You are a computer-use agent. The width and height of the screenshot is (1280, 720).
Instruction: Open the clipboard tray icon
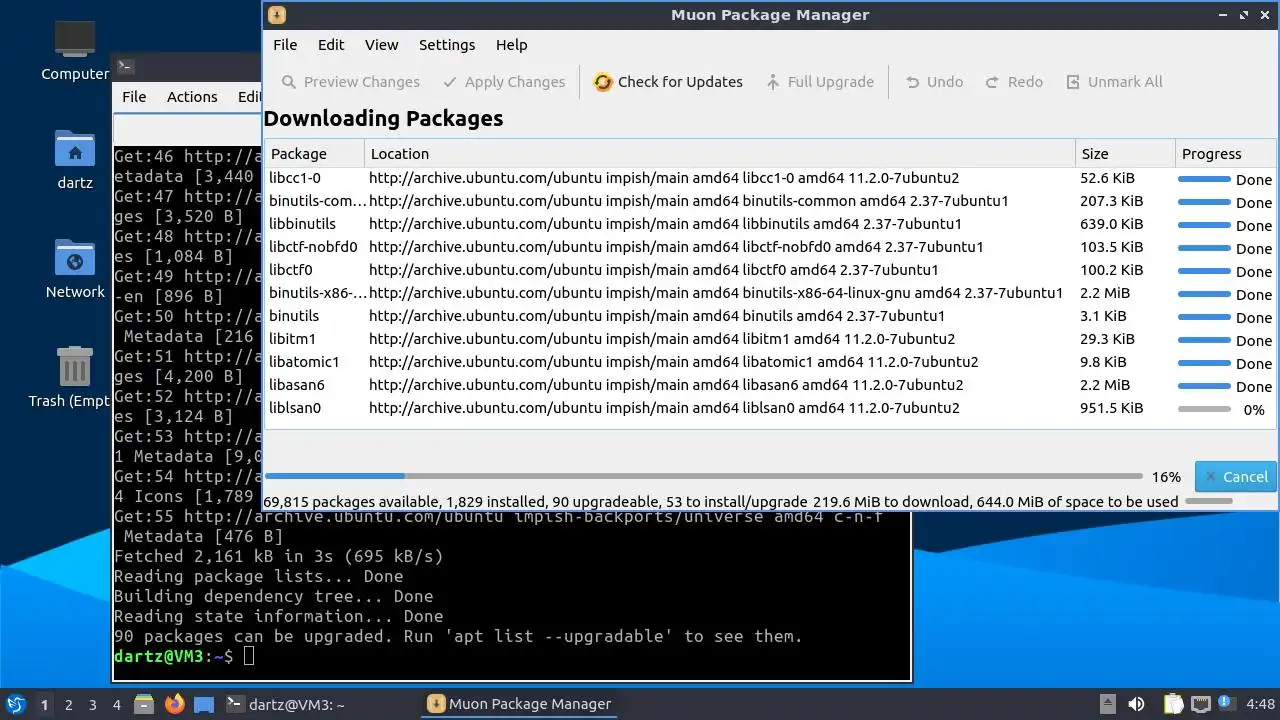pyautogui.click(x=1173, y=704)
